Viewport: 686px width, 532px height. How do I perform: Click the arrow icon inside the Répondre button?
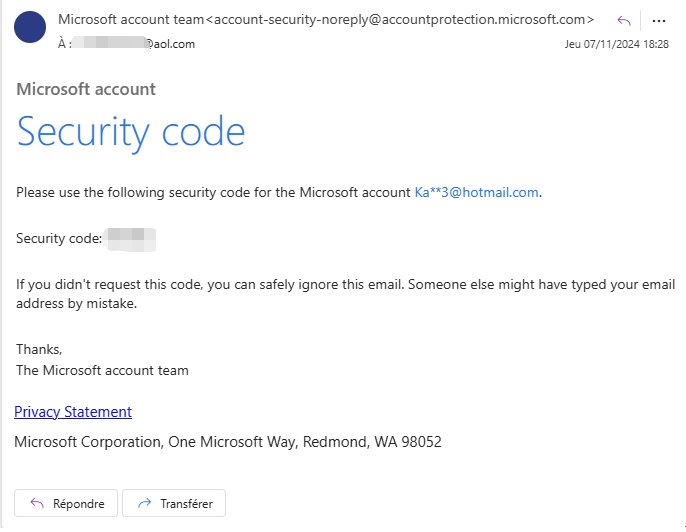(38, 503)
